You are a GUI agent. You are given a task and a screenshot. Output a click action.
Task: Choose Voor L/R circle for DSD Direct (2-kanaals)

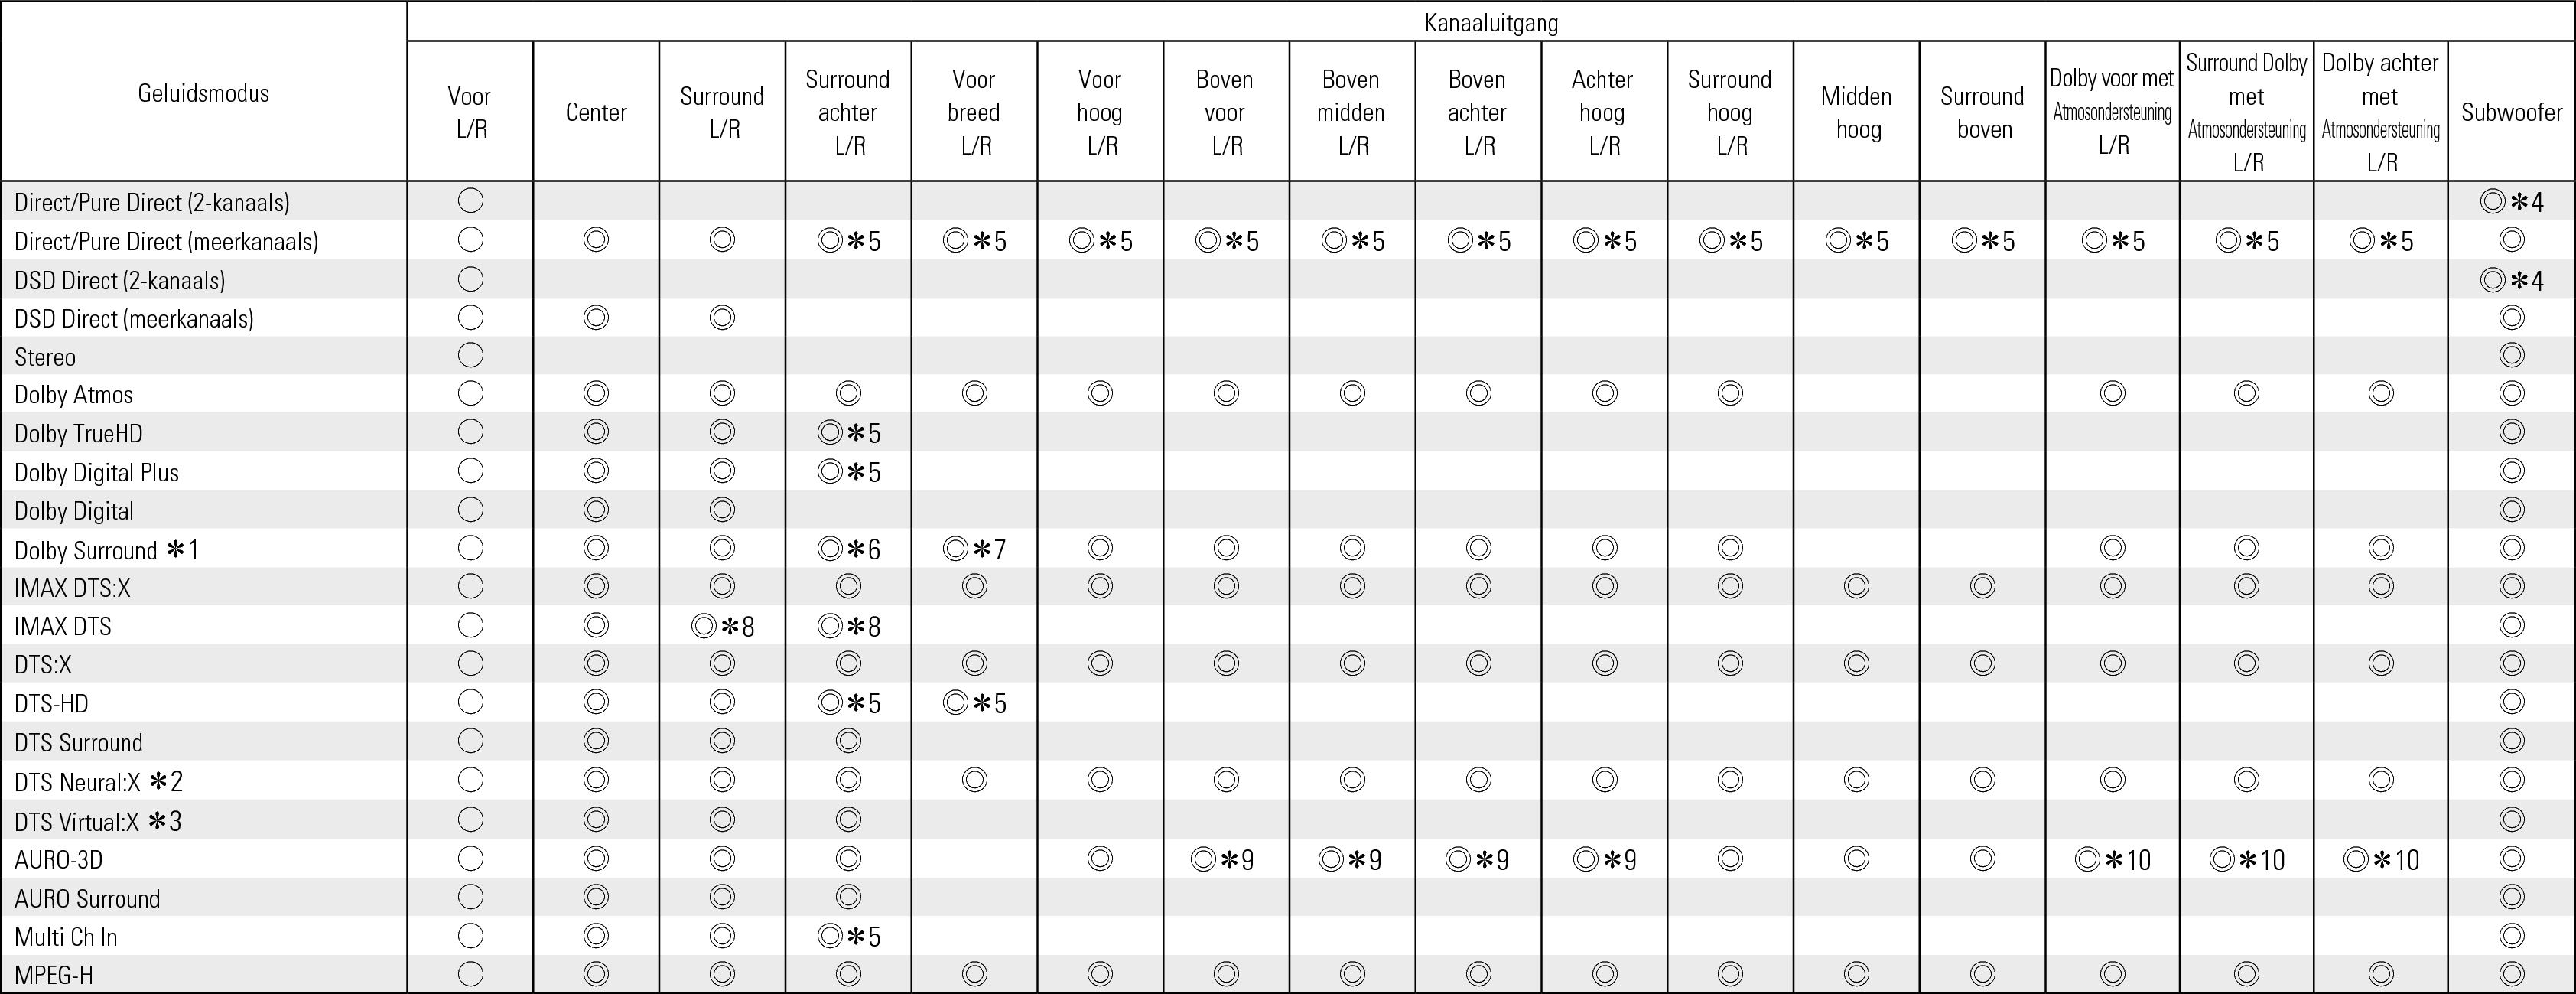click(x=470, y=279)
